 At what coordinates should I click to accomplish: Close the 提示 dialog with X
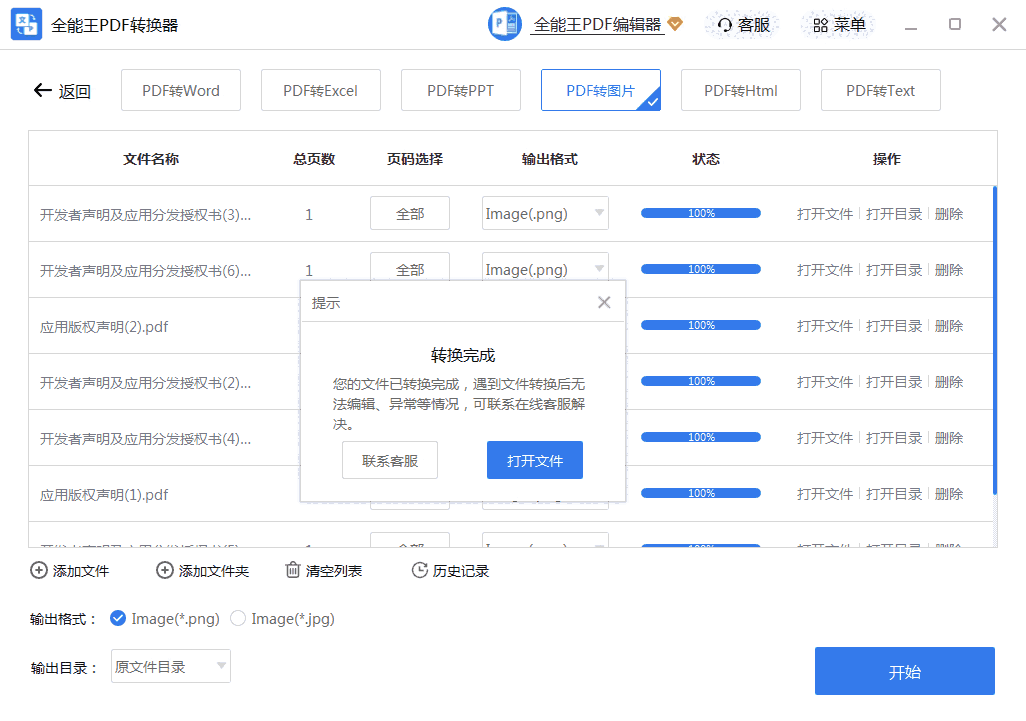pos(604,302)
